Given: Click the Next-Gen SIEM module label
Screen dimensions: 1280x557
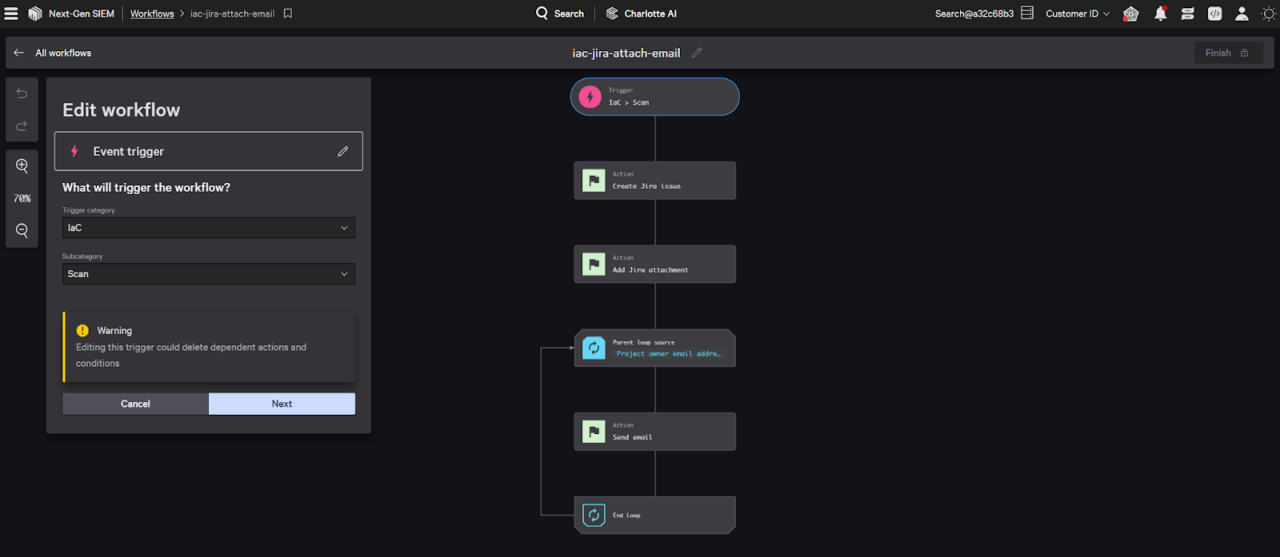Looking at the screenshot, I should coord(81,14).
